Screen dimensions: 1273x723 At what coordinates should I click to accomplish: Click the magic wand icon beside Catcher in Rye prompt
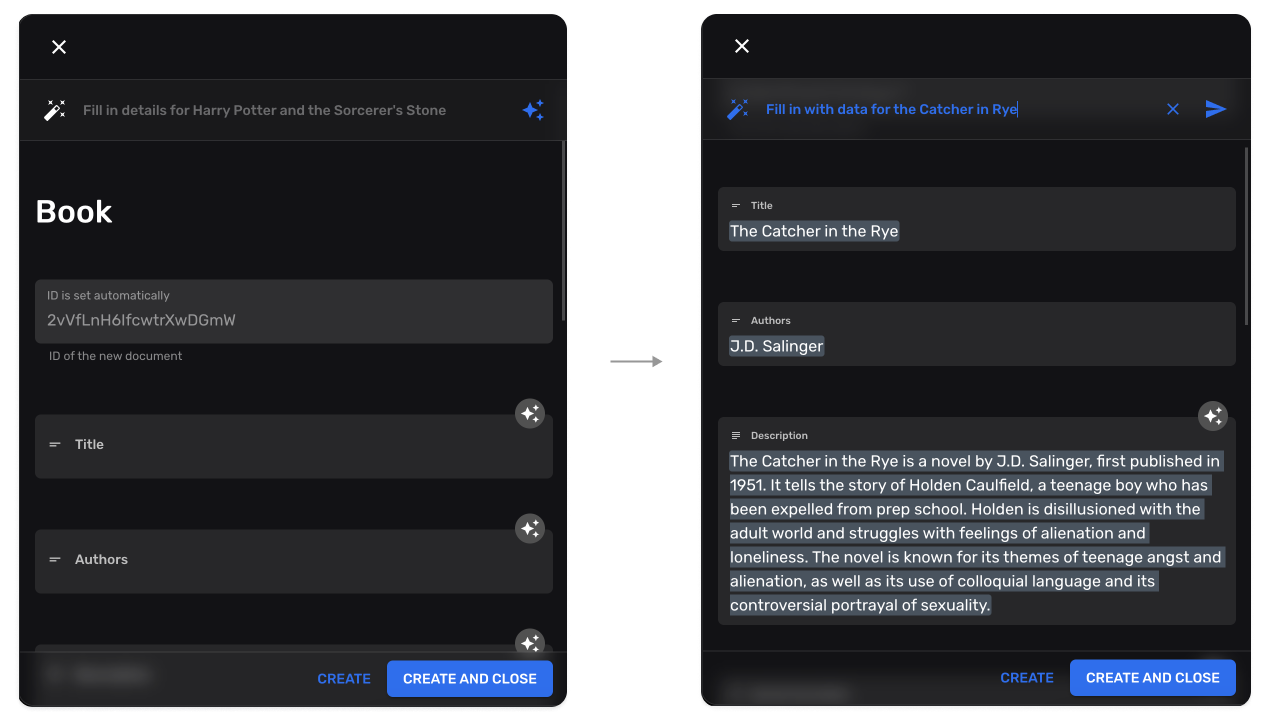pos(738,109)
